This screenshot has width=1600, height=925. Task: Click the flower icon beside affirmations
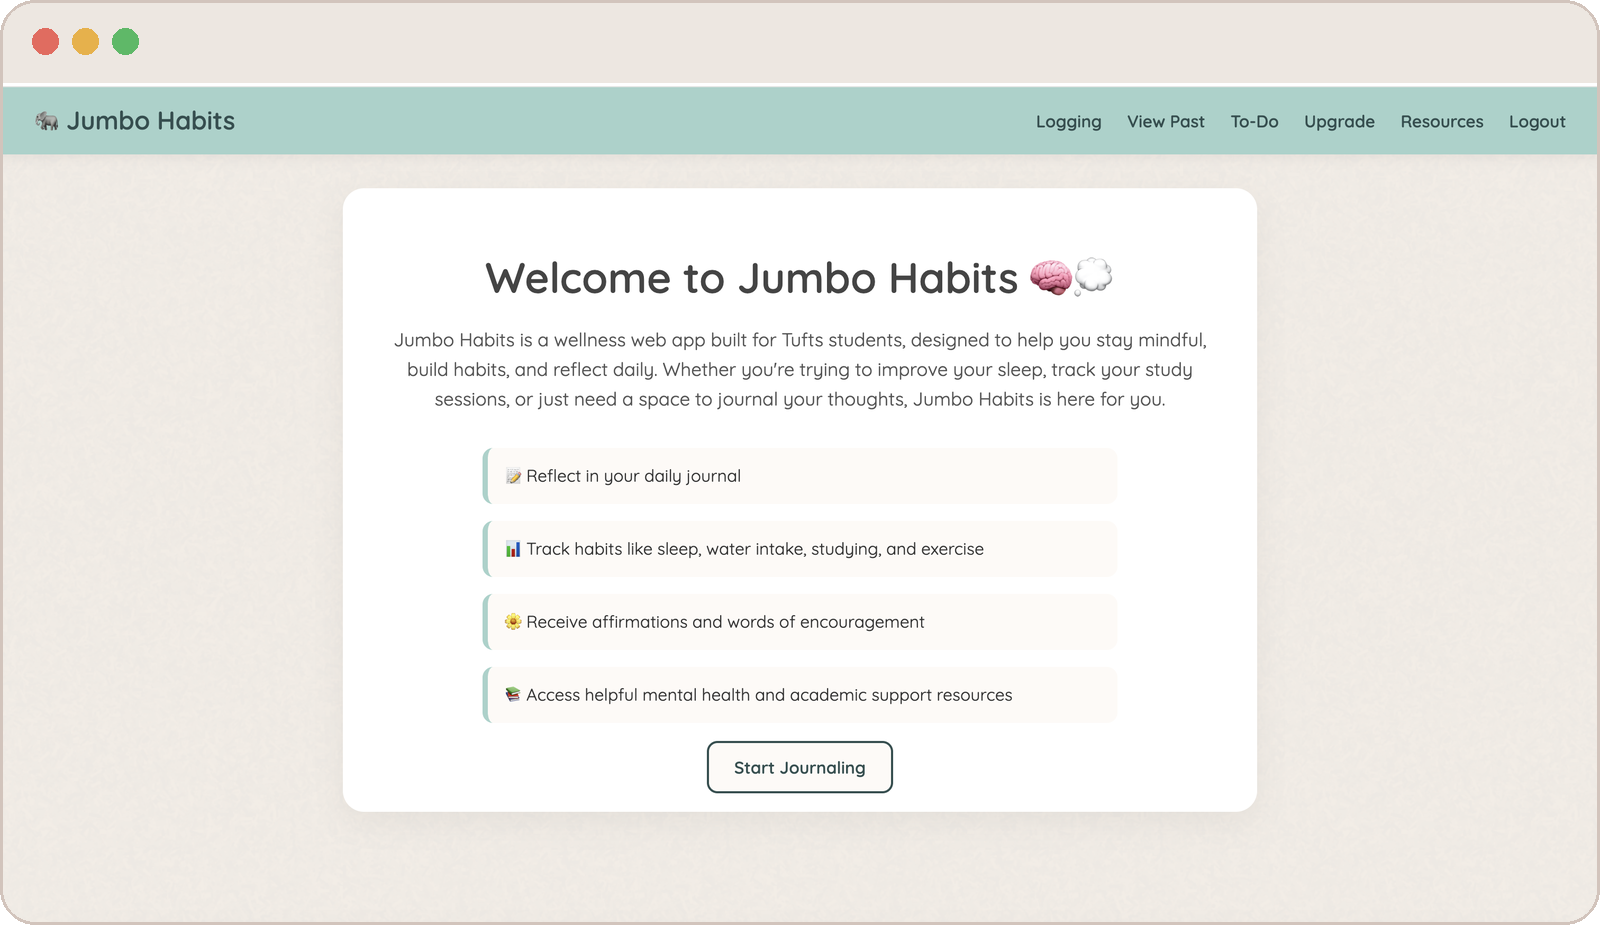click(513, 622)
